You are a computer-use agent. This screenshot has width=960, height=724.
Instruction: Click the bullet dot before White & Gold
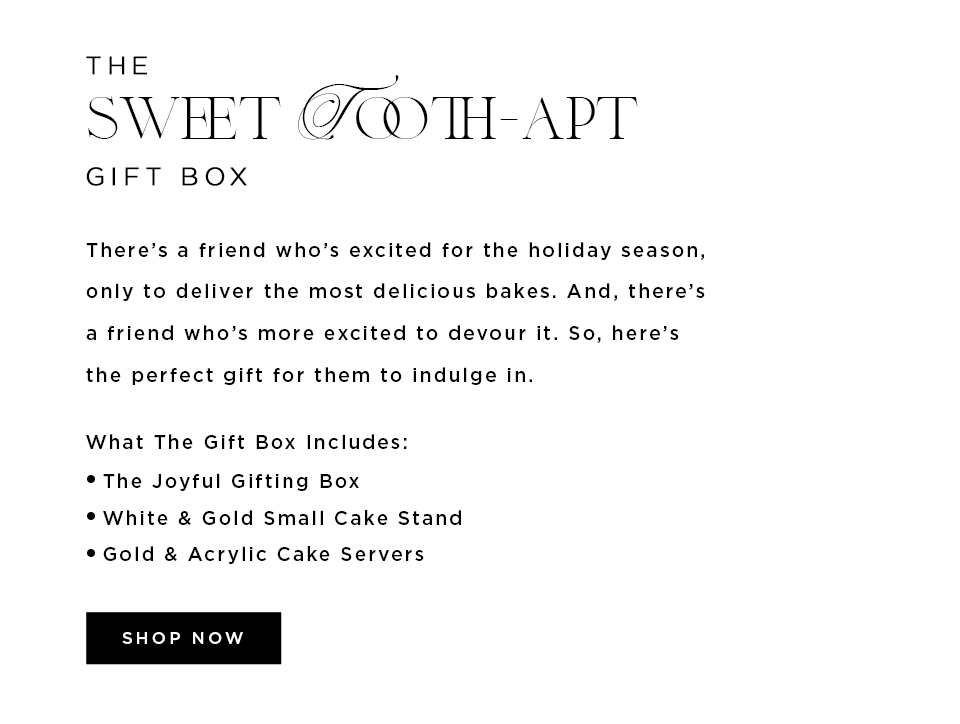click(x=91, y=517)
